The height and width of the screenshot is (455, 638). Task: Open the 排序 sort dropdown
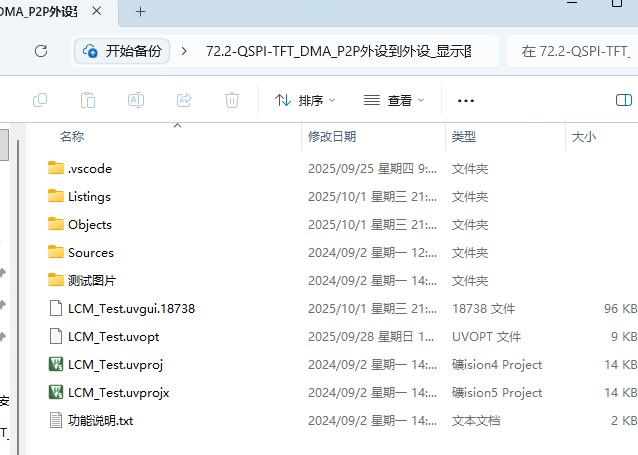(305, 100)
